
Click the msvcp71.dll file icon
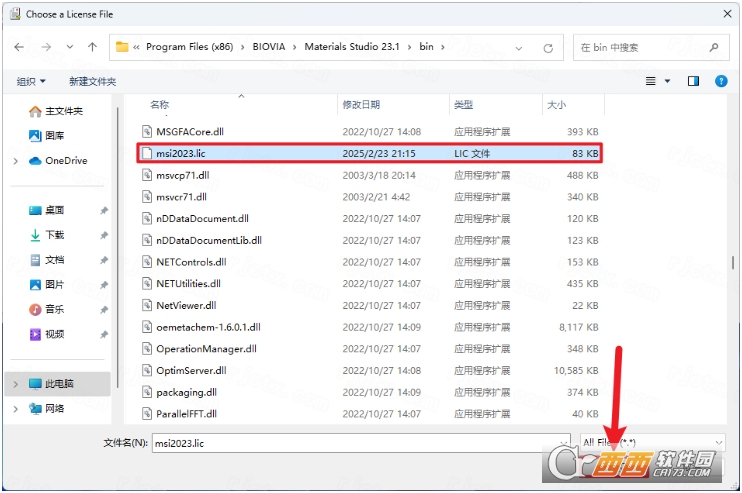click(x=147, y=175)
